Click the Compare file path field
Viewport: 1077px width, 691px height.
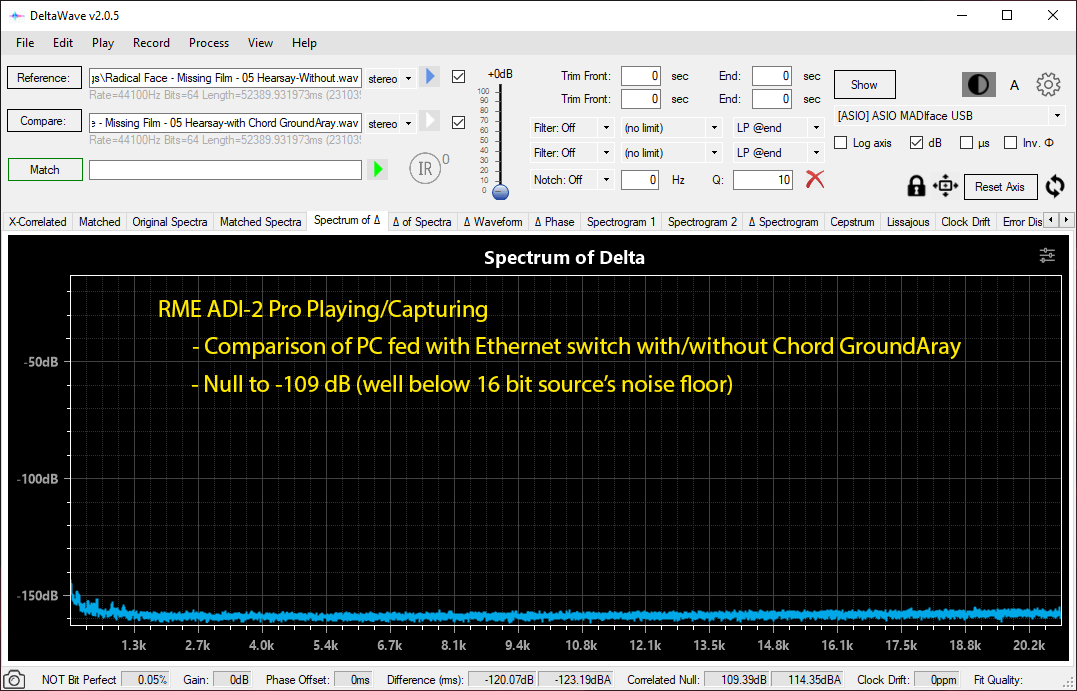coord(225,123)
